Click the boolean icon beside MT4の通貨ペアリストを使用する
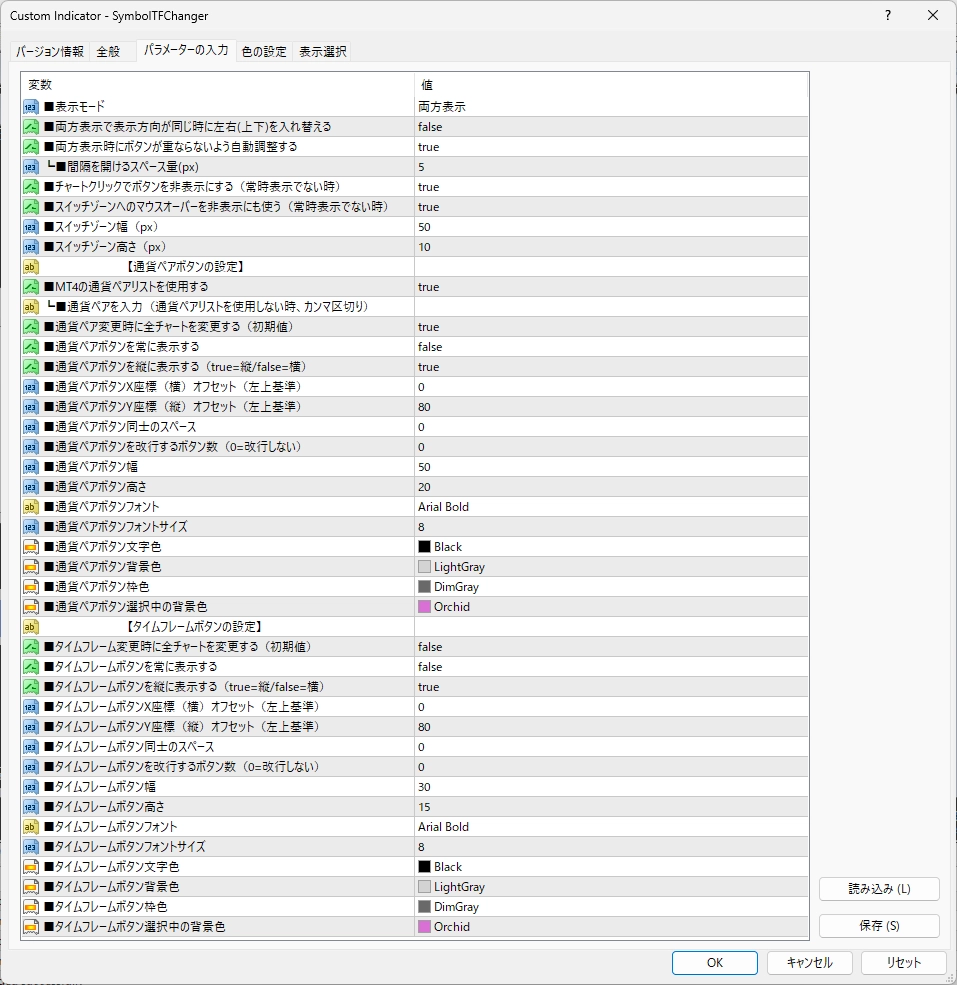 [31, 287]
